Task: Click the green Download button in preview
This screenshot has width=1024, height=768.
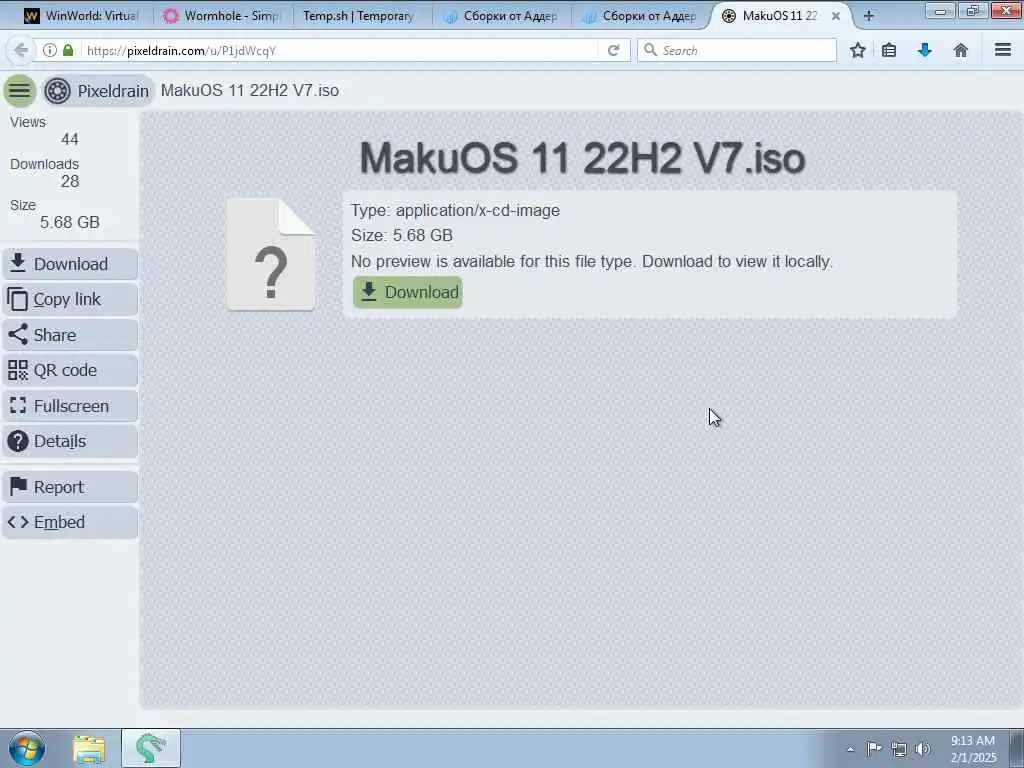Action: tap(408, 292)
